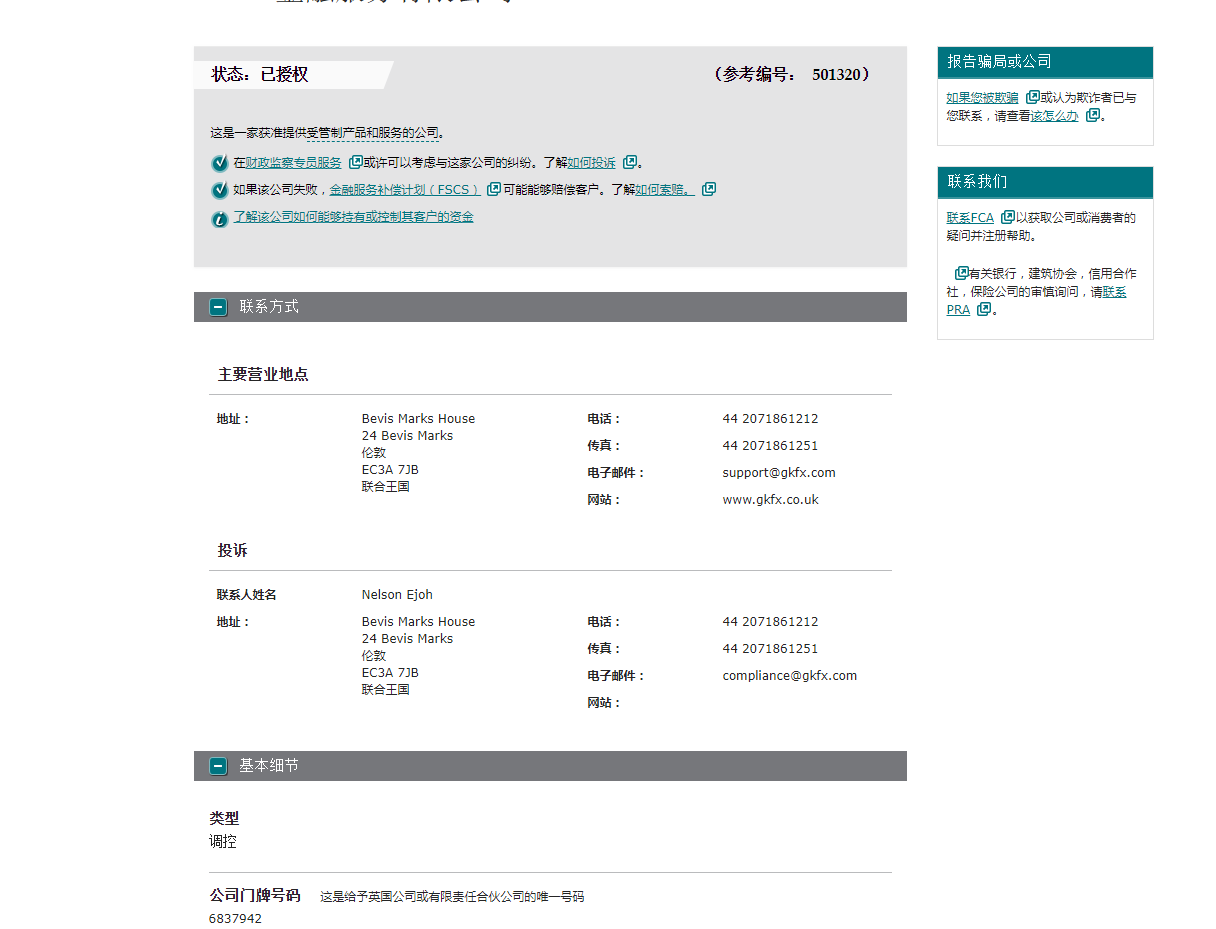Click teal checkmark icon on the FSCS line

point(218,189)
